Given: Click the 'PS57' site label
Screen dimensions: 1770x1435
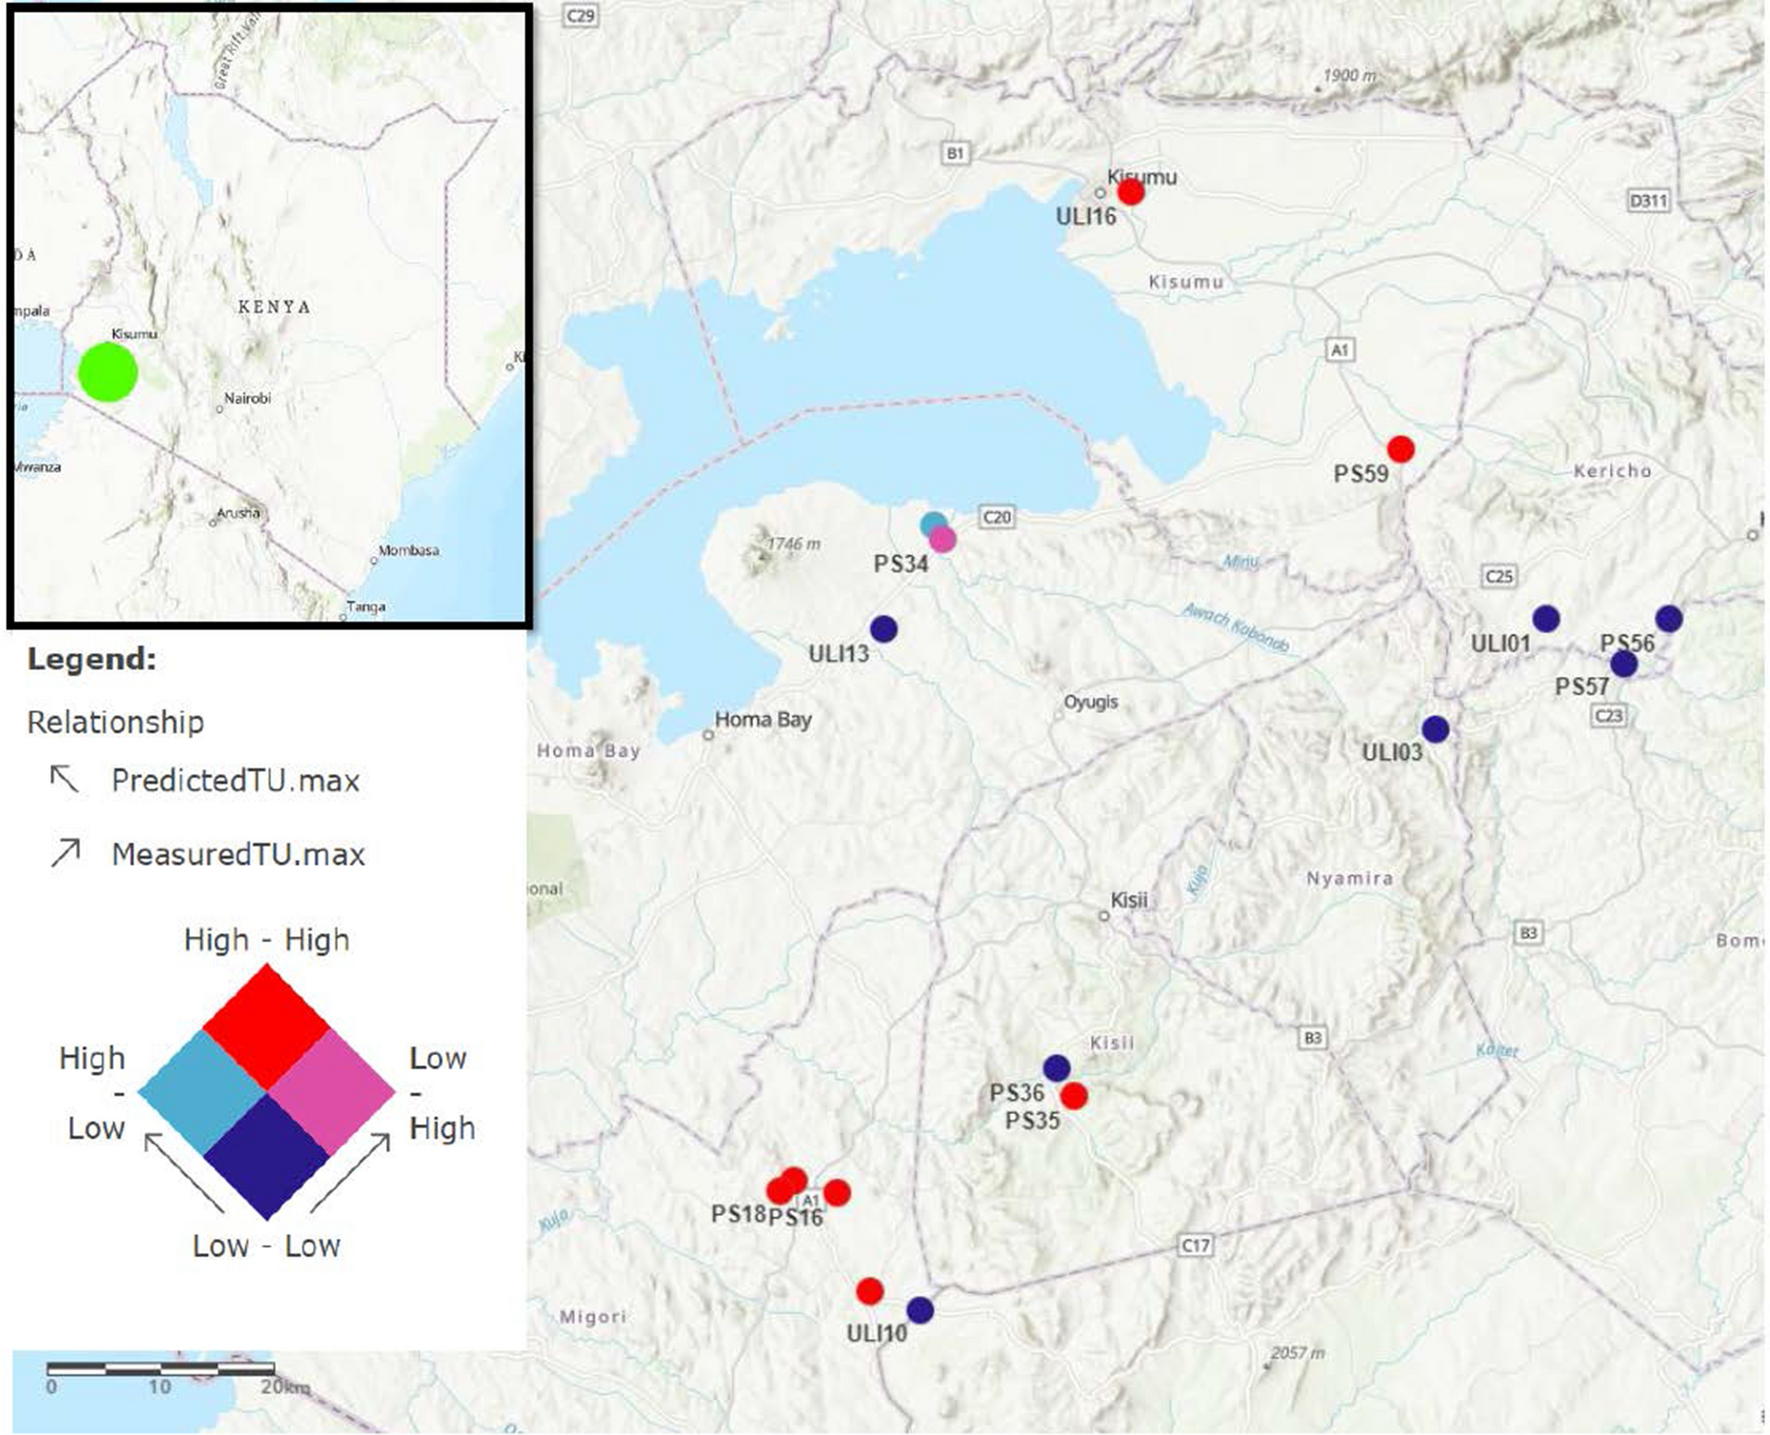Looking at the screenshot, I should pyautogui.click(x=1582, y=687).
